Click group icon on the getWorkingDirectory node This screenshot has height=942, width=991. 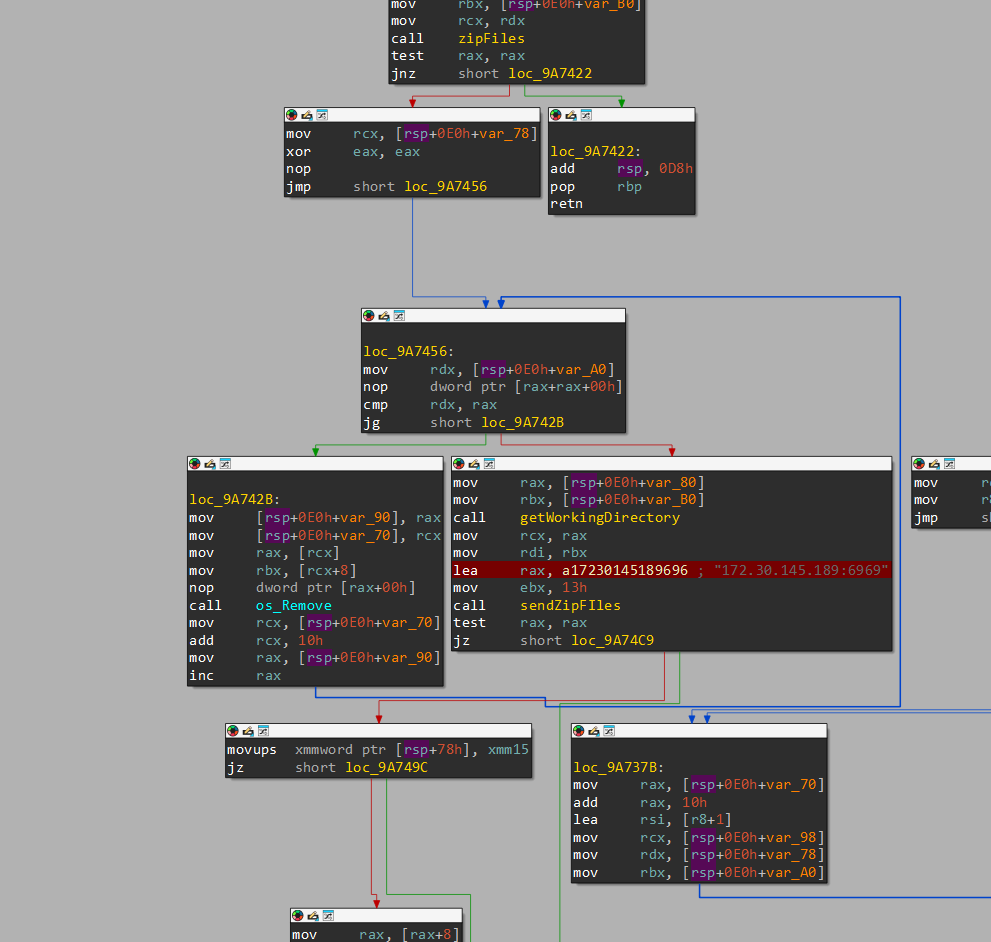point(490,464)
